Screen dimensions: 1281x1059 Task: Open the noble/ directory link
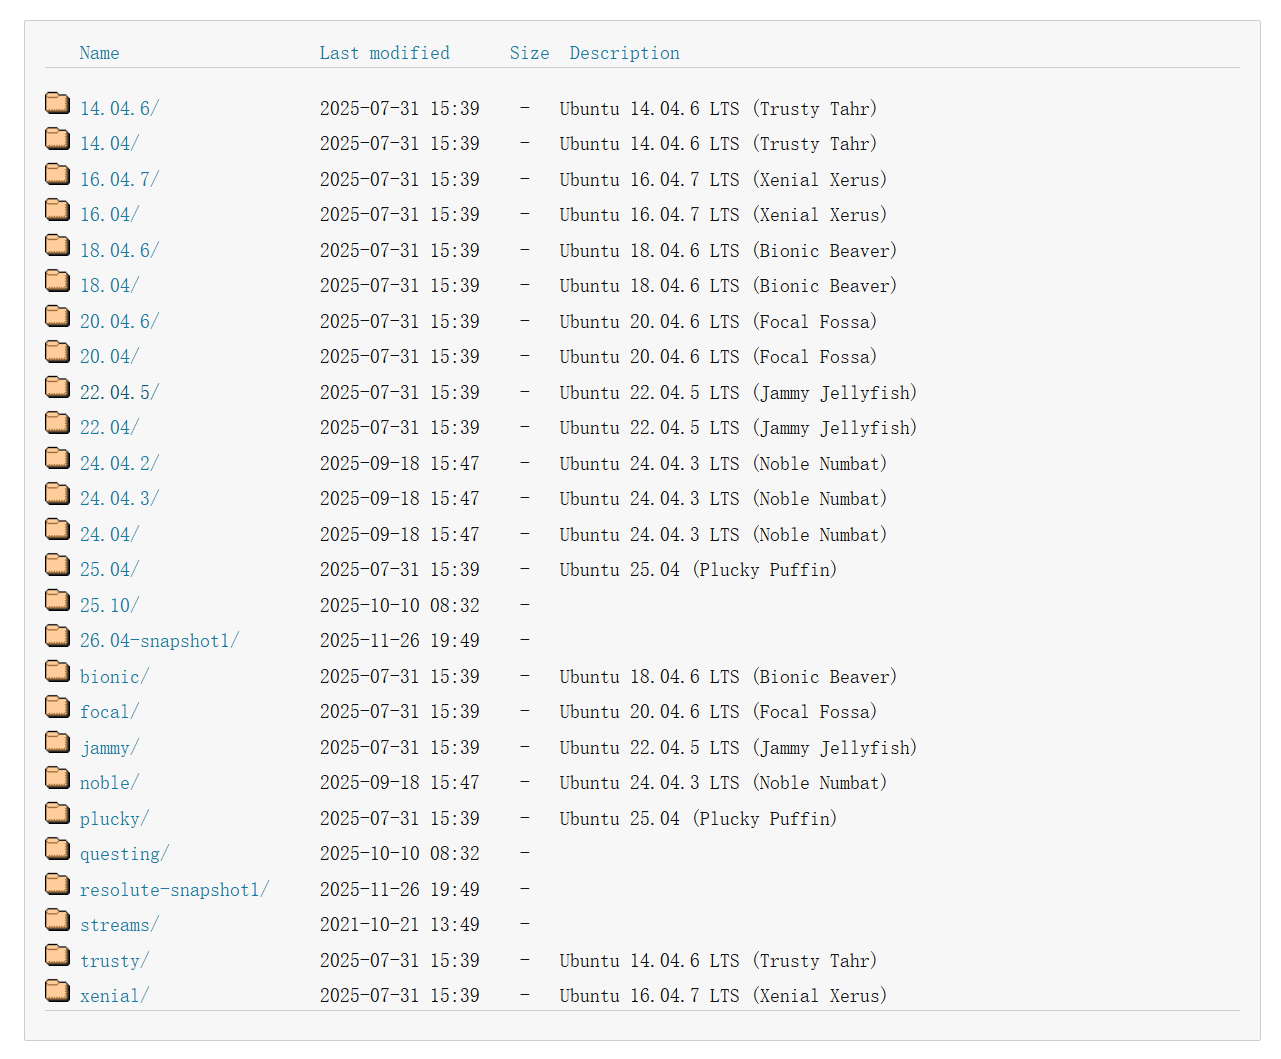coord(109,783)
